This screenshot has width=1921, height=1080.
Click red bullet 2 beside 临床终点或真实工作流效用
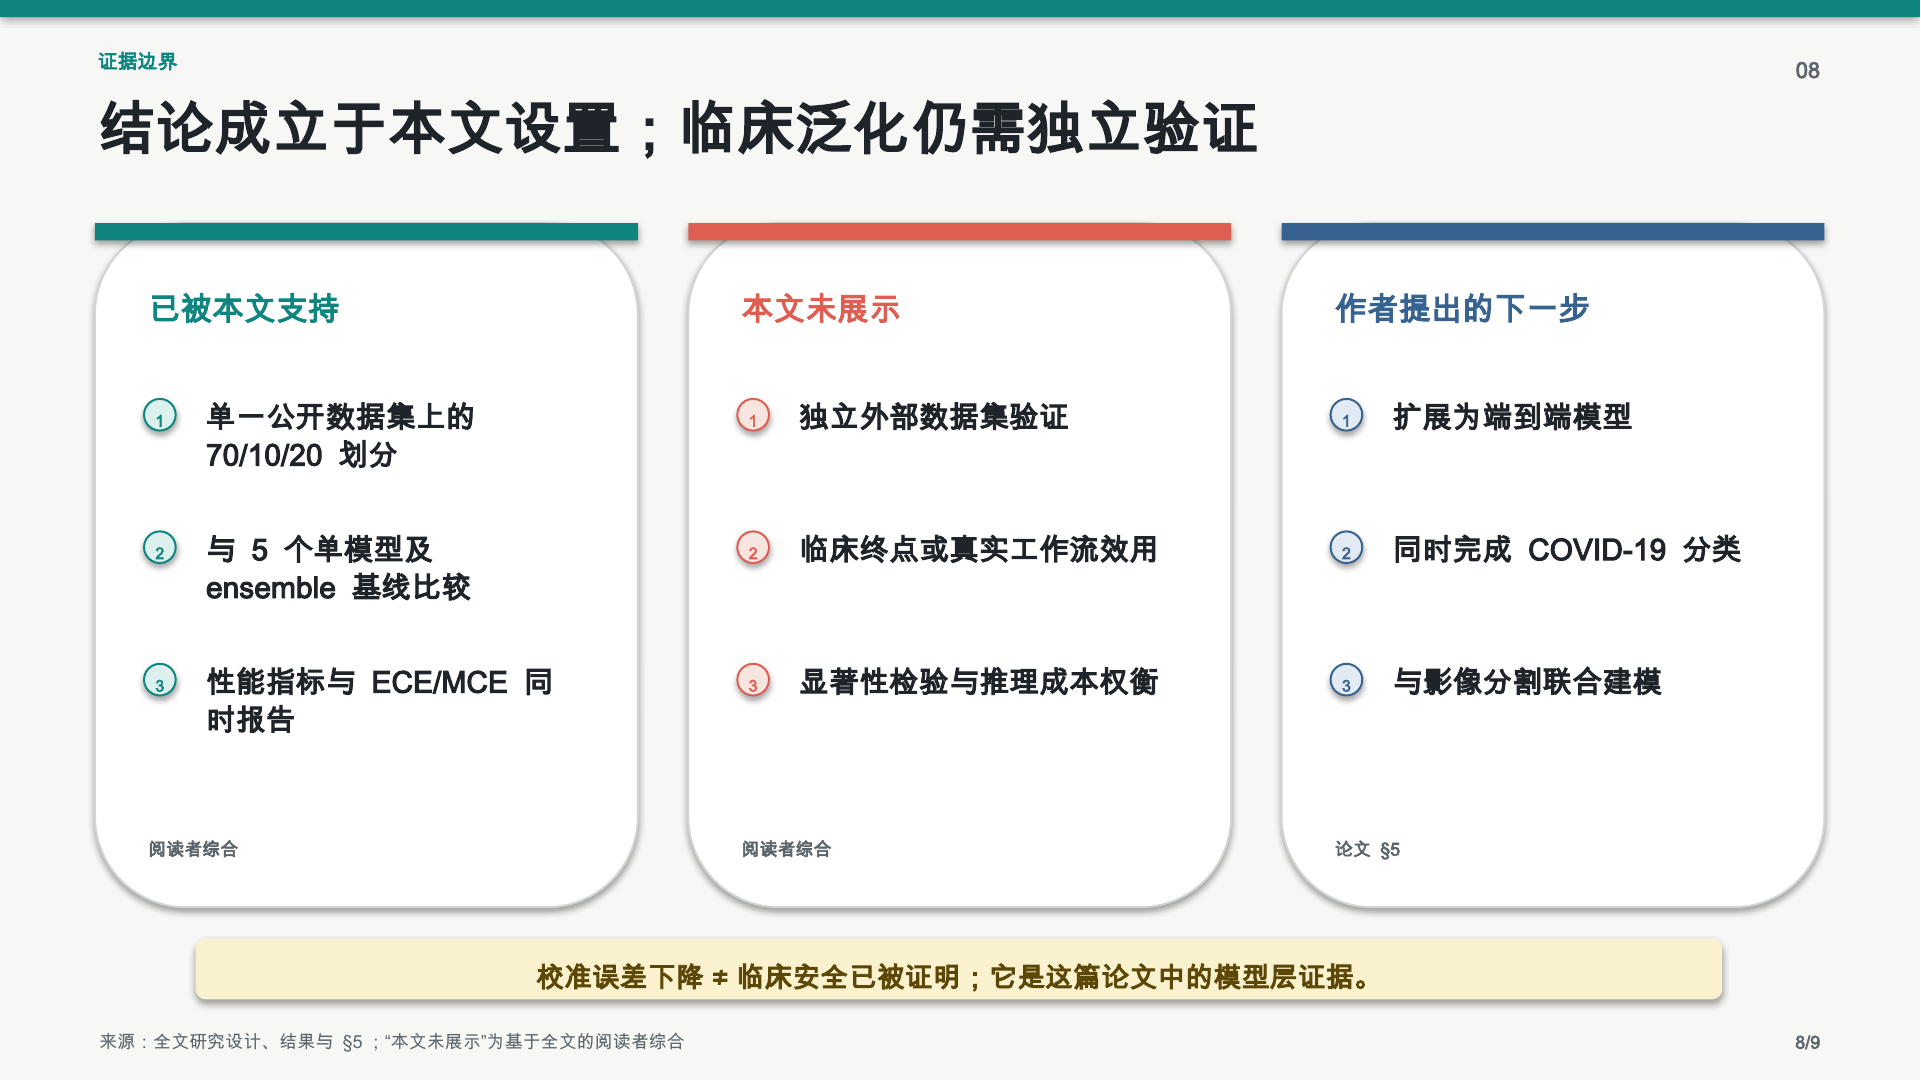tap(753, 548)
